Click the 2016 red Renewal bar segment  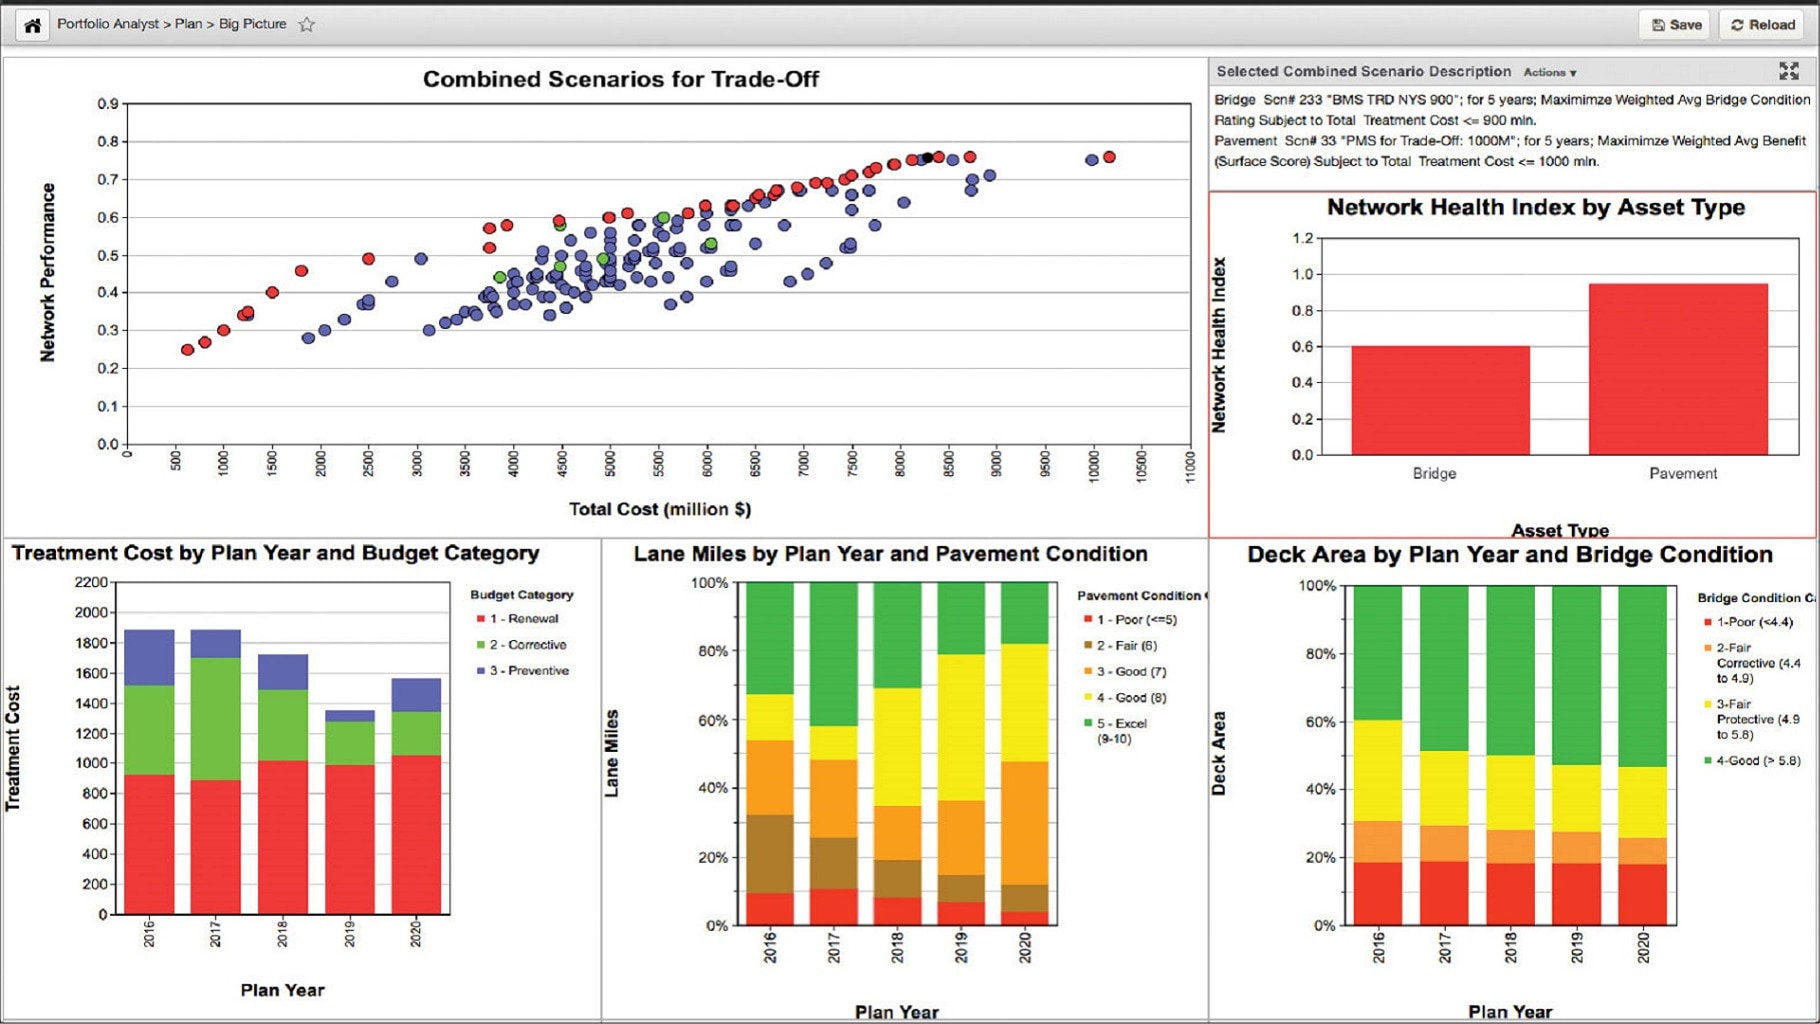click(149, 844)
